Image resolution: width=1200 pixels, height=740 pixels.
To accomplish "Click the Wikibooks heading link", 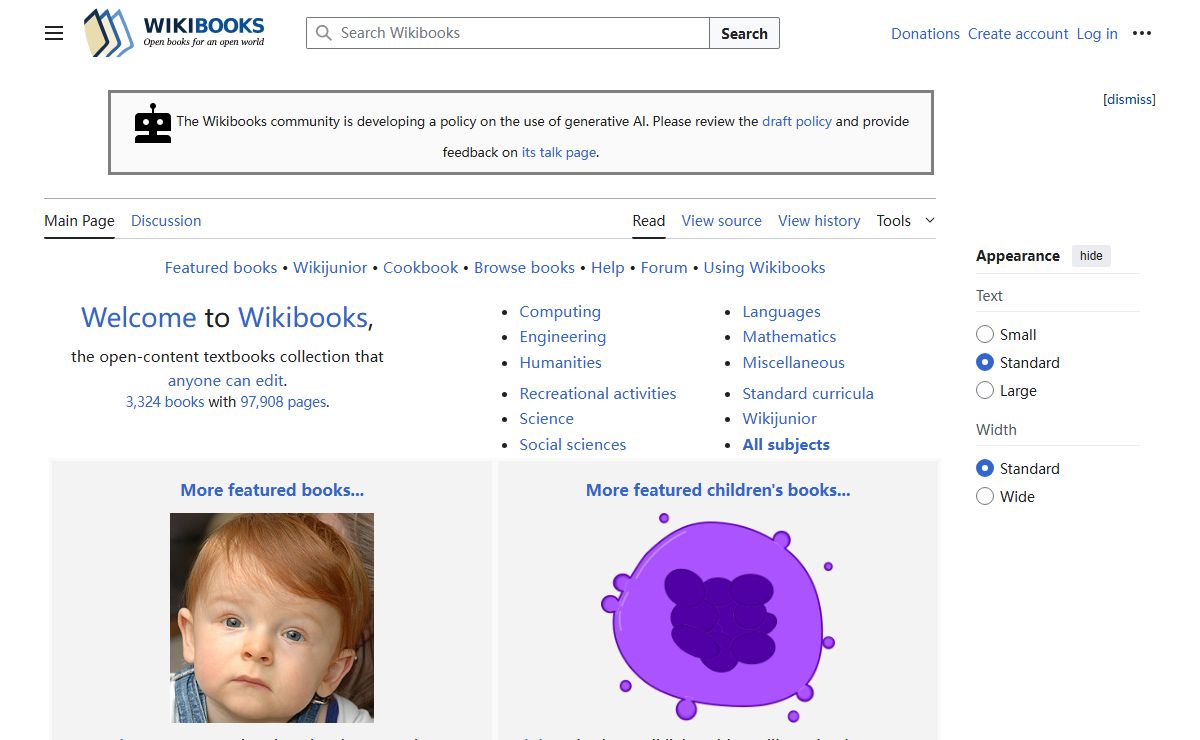I will click(303, 318).
